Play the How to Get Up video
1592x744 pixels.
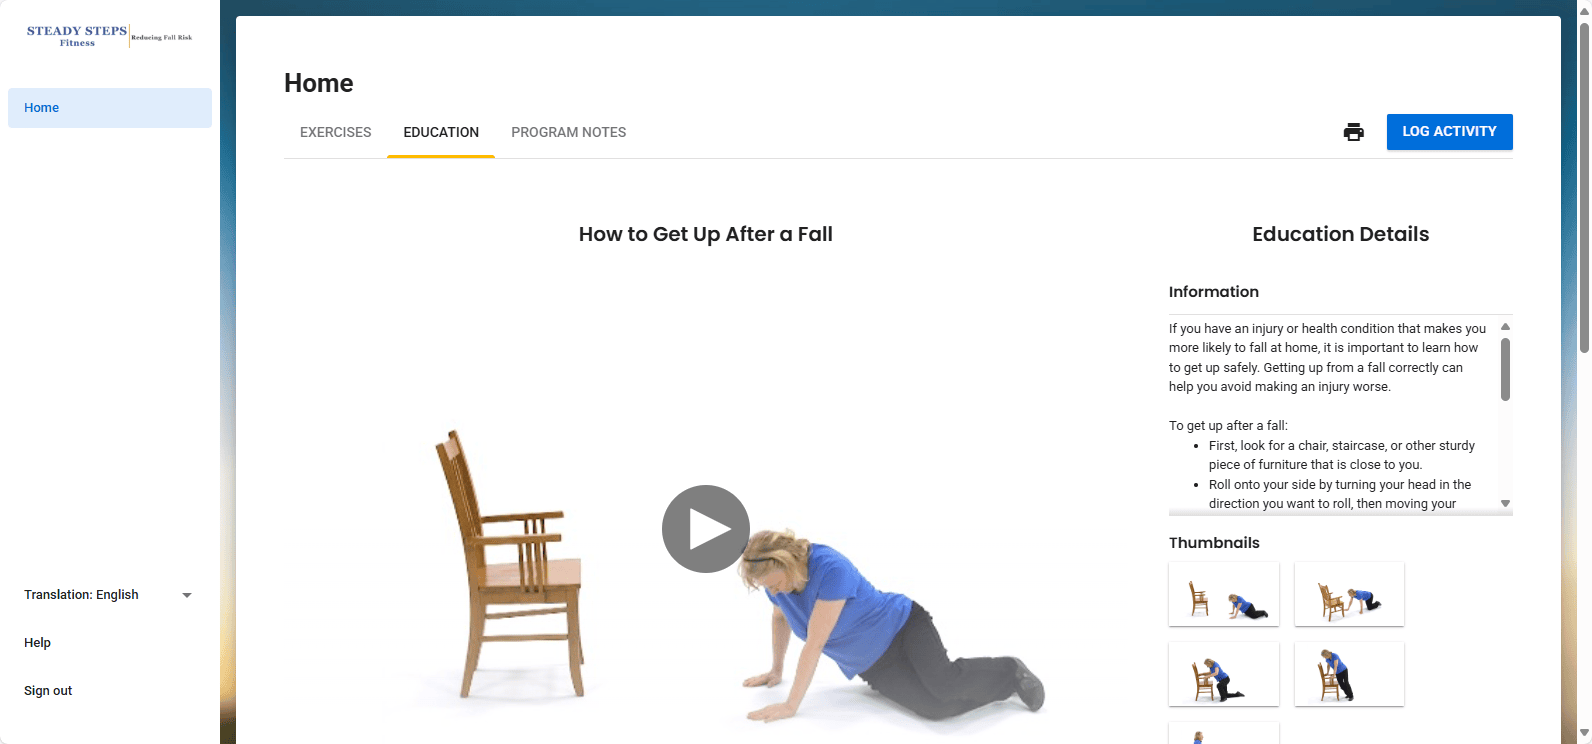pyautogui.click(x=706, y=529)
